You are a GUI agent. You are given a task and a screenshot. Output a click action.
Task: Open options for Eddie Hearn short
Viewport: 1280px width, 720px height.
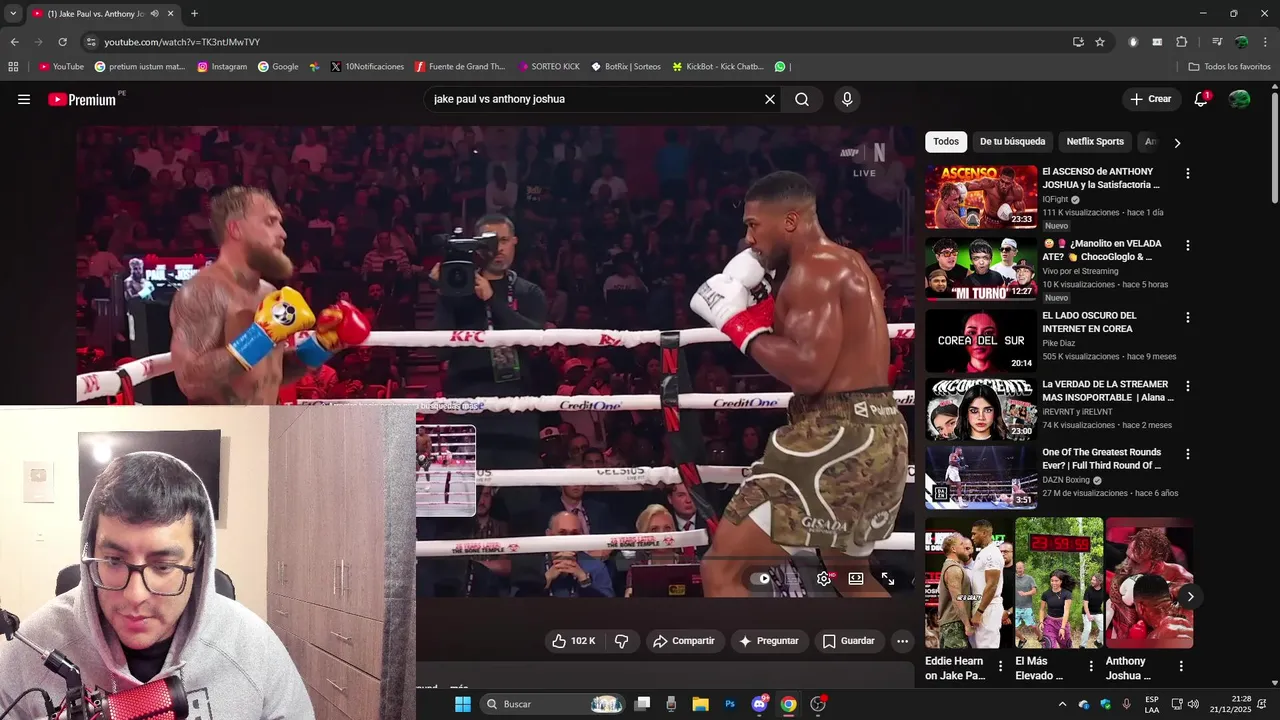point(1000,666)
